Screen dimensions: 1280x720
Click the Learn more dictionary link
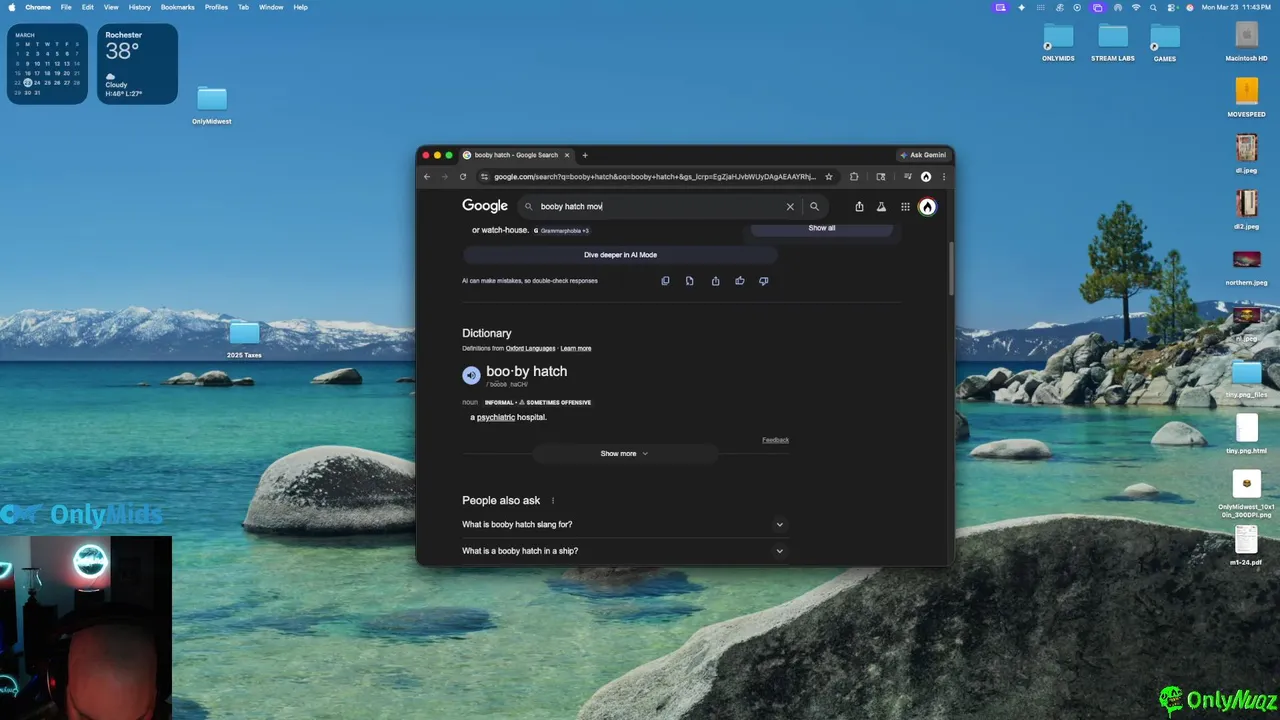pos(576,348)
